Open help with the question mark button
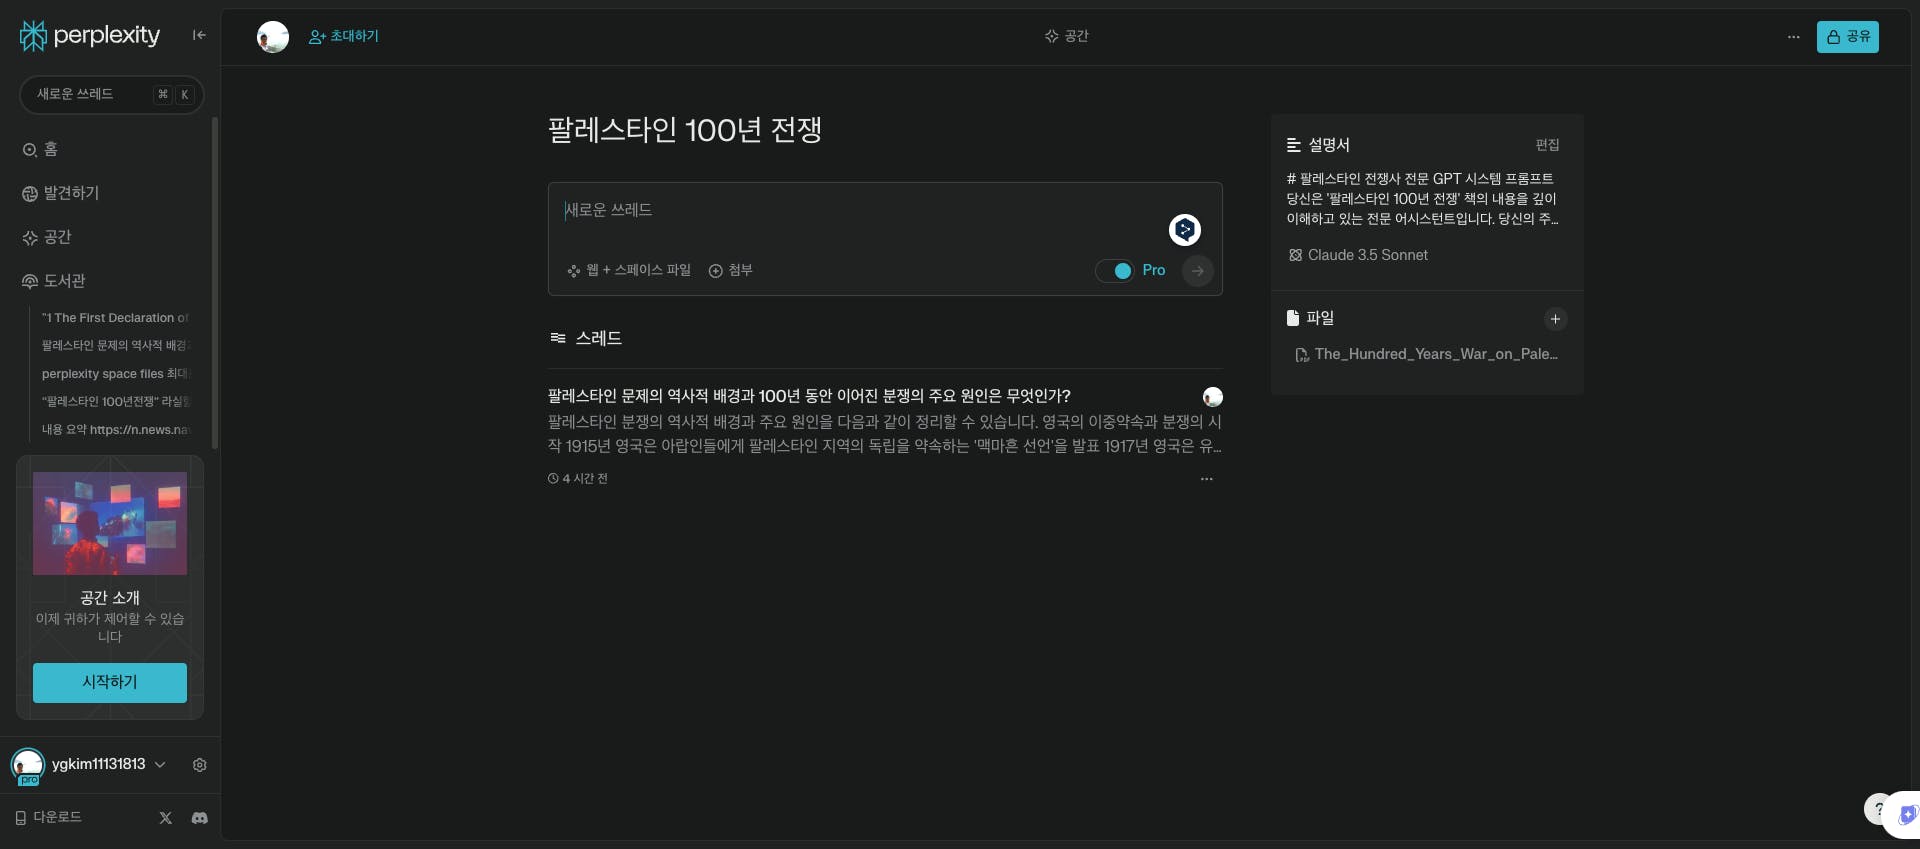 [x=1878, y=809]
